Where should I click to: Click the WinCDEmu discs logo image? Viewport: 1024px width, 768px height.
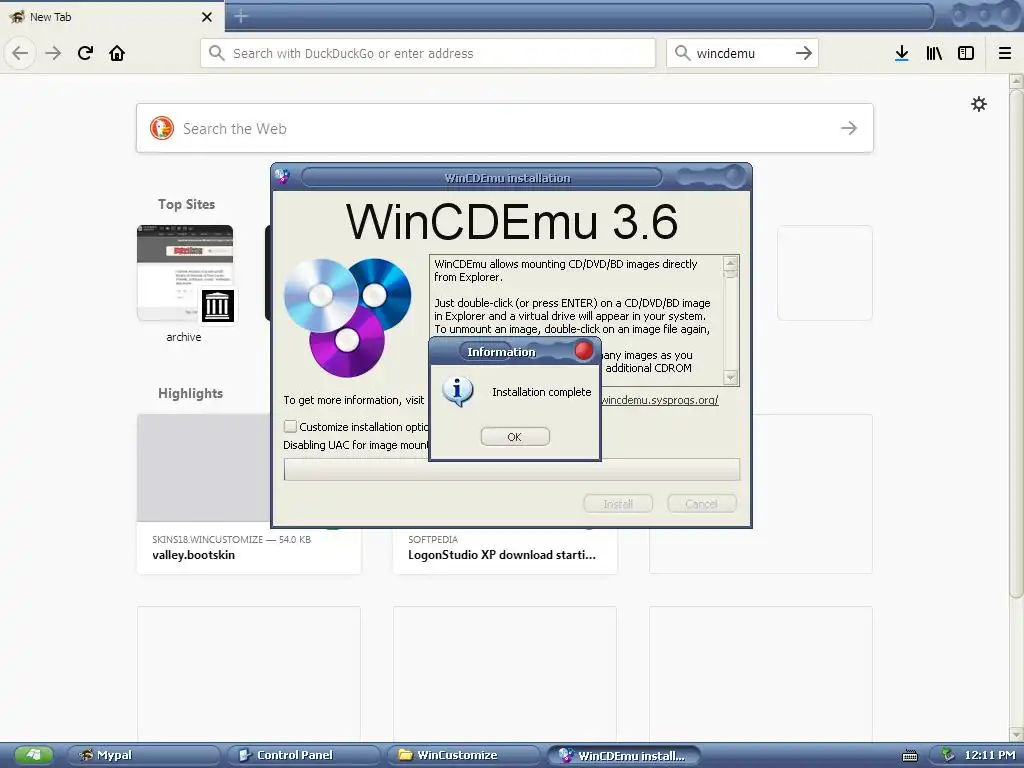(347, 317)
